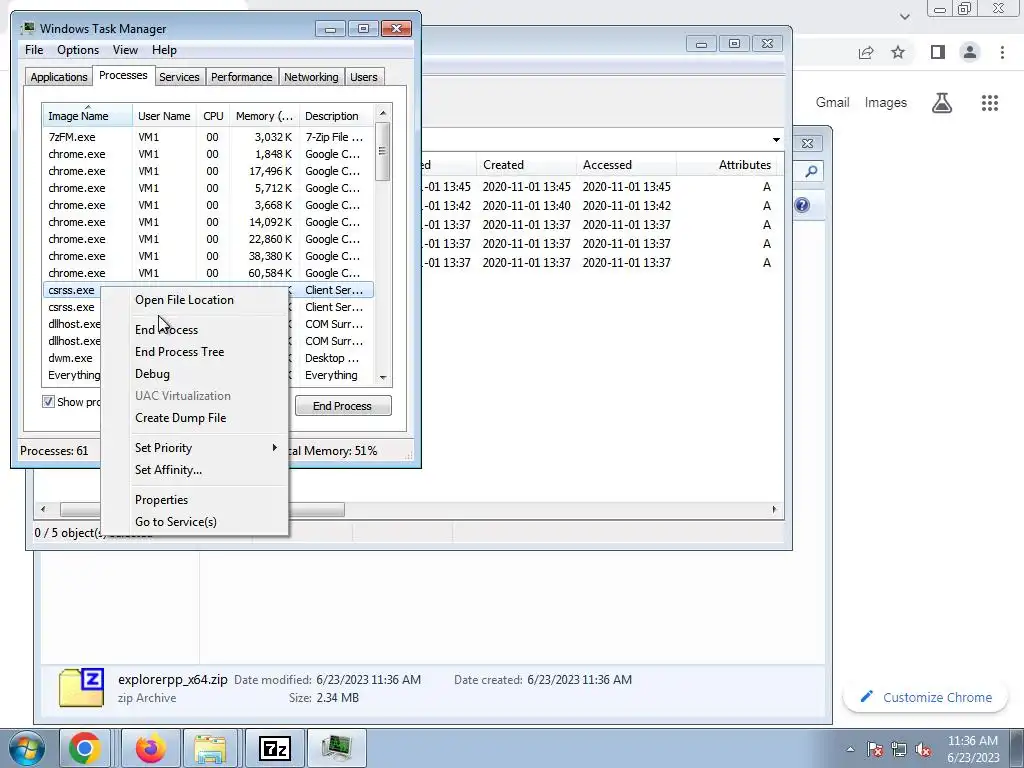Switch to Task Manager taskbar icon
1024x768 pixels.
(336, 748)
